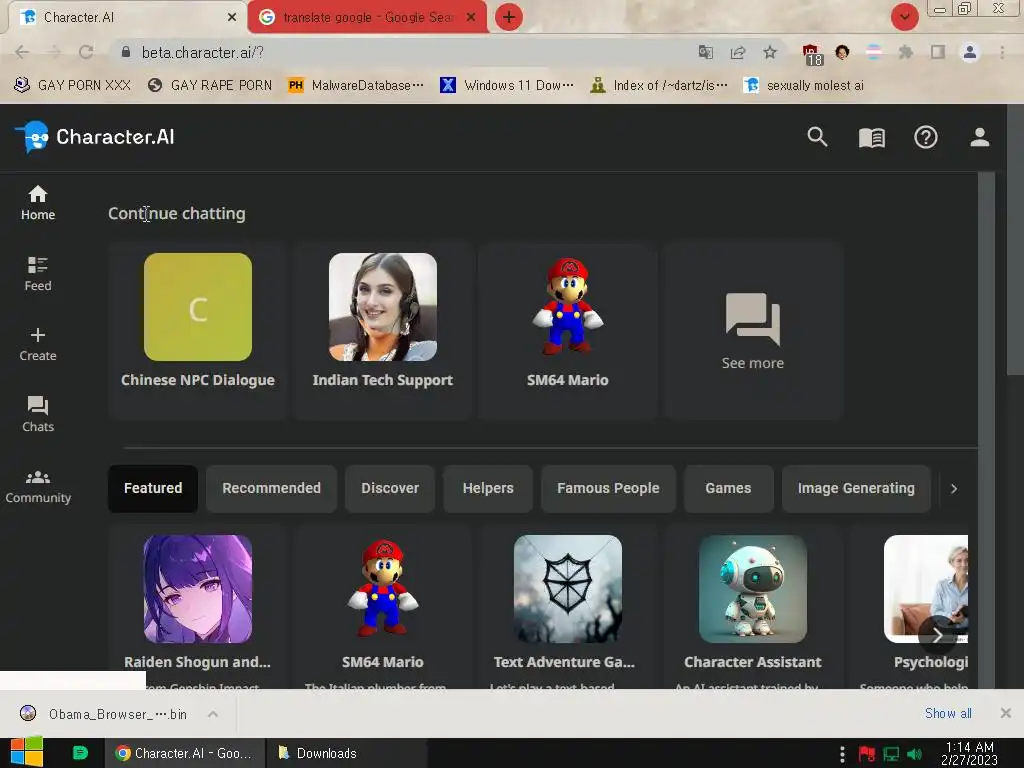Click the Character.AI logo

pos(95,137)
